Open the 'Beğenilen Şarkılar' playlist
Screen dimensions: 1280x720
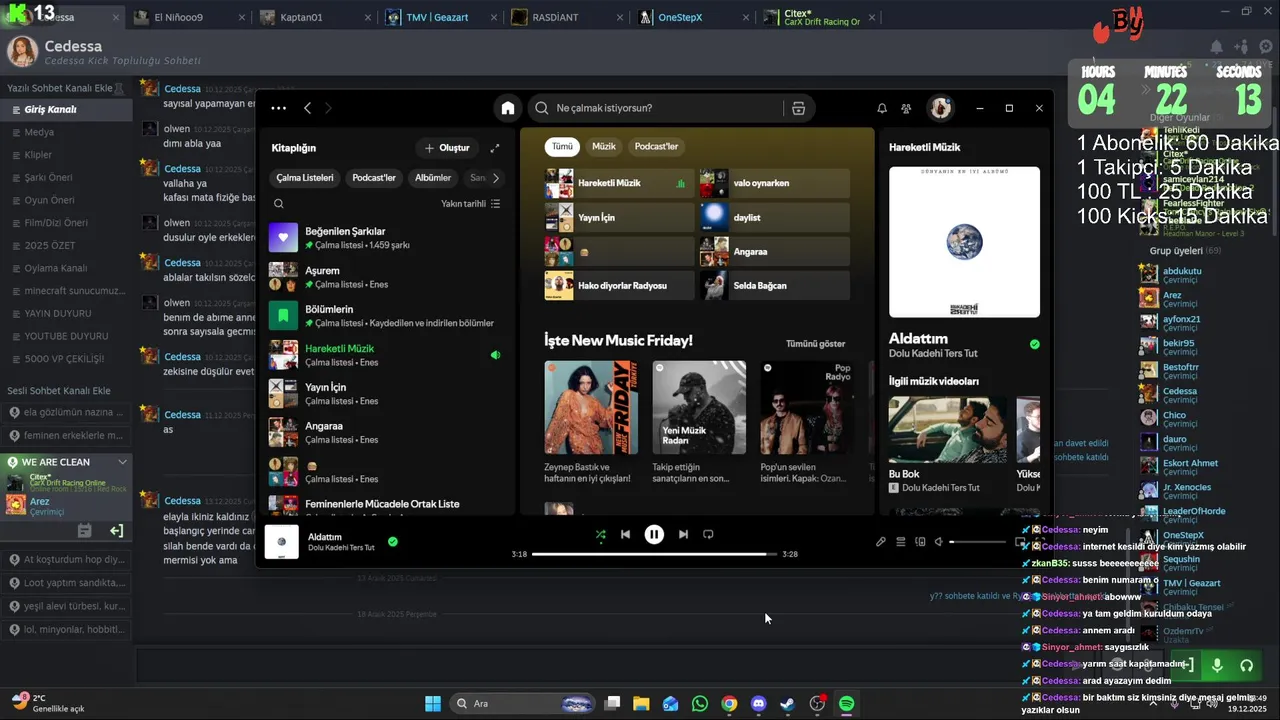click(x=385, y=237)
